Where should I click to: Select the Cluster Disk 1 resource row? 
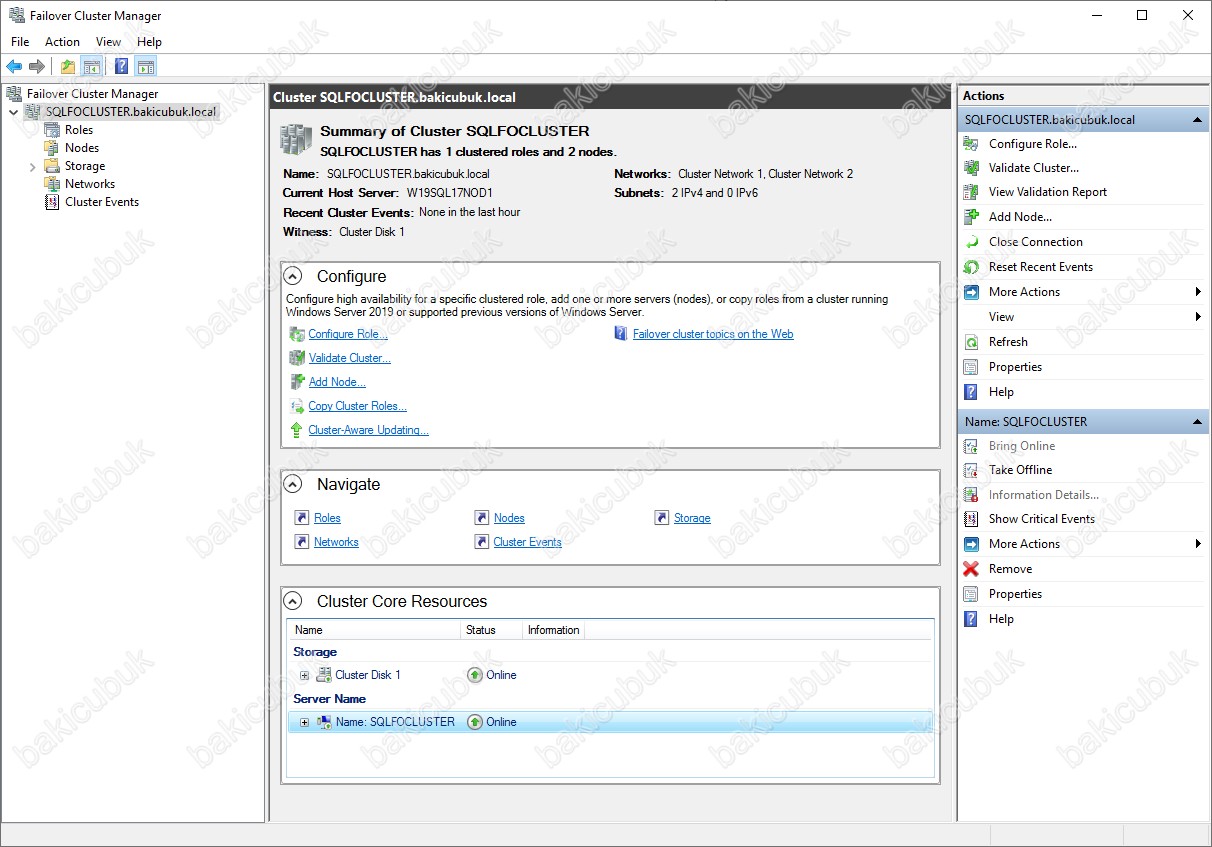[x=610, y=675]
